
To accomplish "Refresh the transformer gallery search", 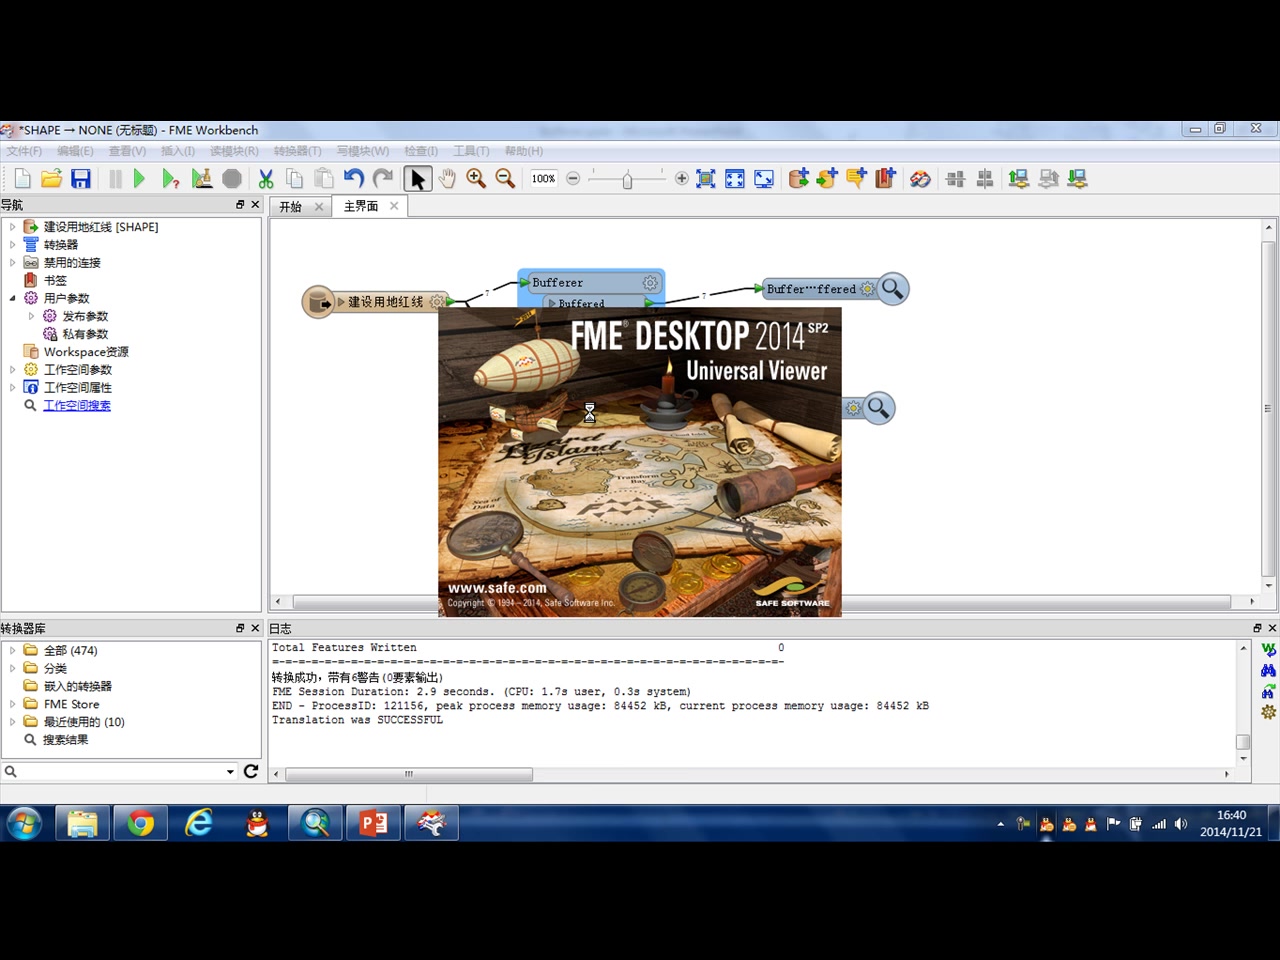I will coord(251,771).
